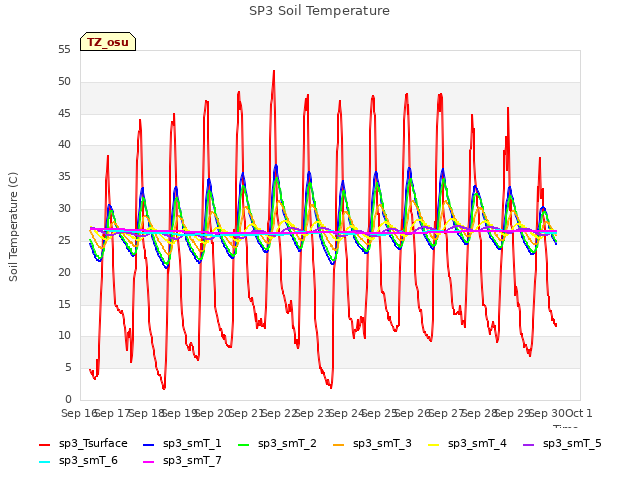Screen dimensions: 640x480
Task: Click the orange sp3_smT_3 legend swatch
Action: pyautogui.click(x=339, y=444)
